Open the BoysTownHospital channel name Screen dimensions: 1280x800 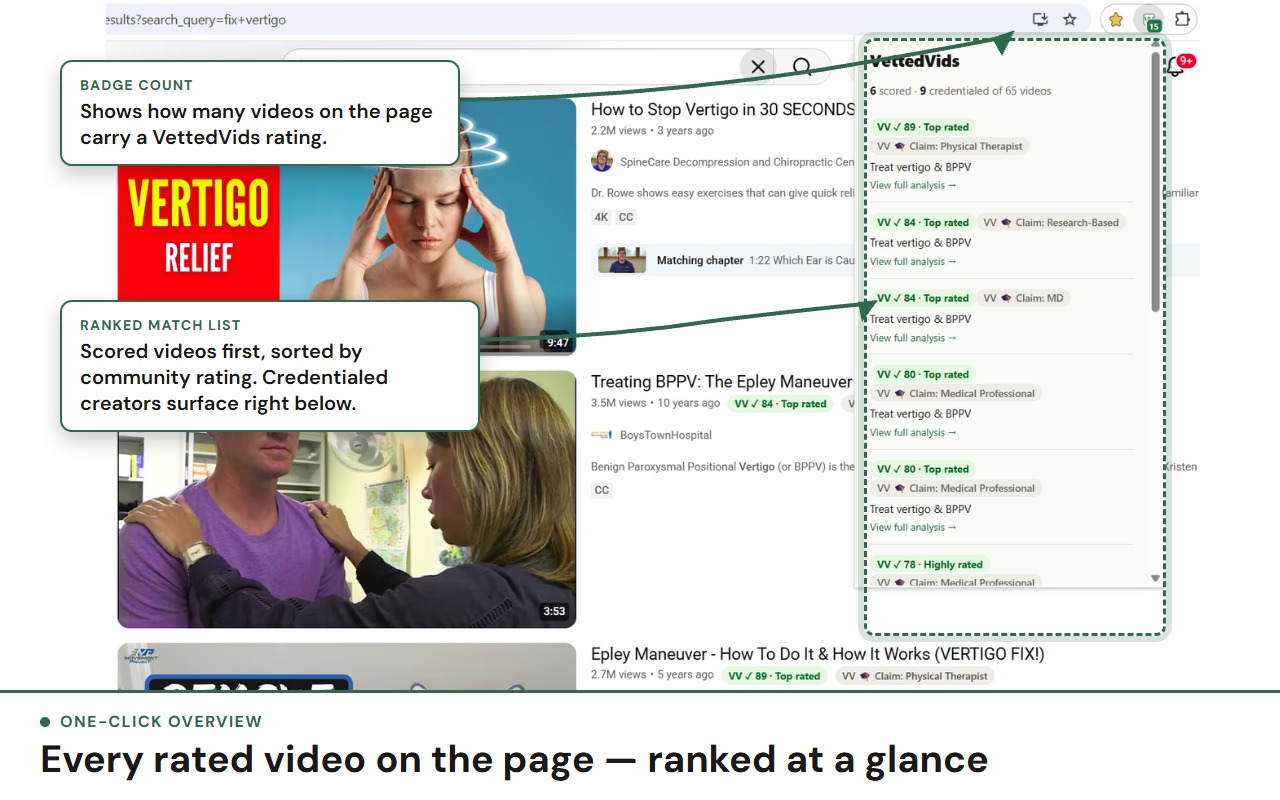[666, 435]
